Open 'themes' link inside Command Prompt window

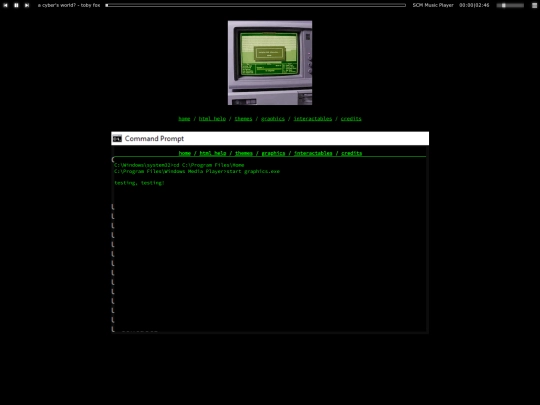click(244, 153)
